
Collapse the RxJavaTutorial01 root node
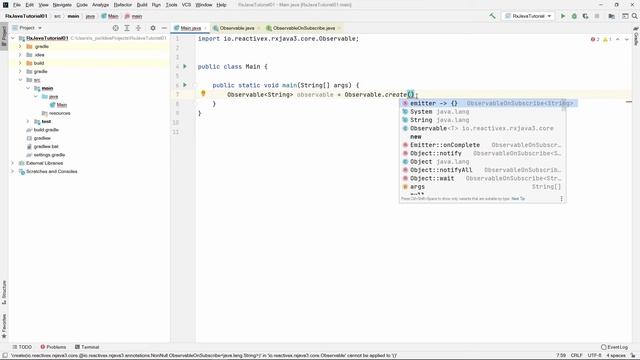pyautogui.click(x=13, y=38)
